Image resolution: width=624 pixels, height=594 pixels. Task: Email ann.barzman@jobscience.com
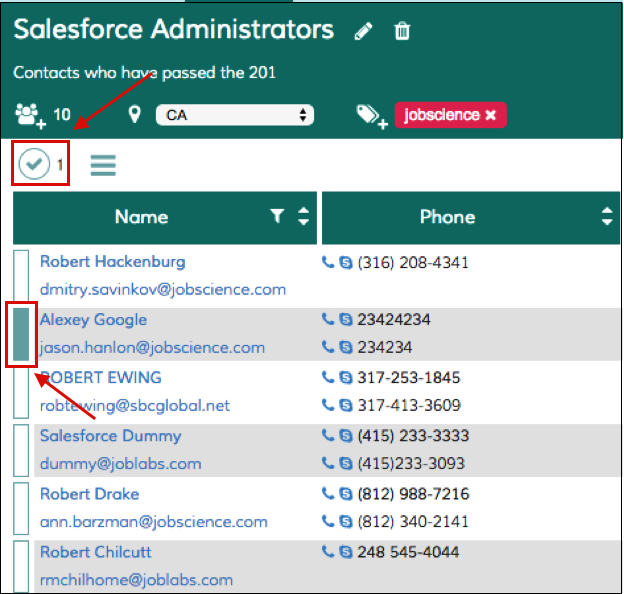tap(154, 522)
